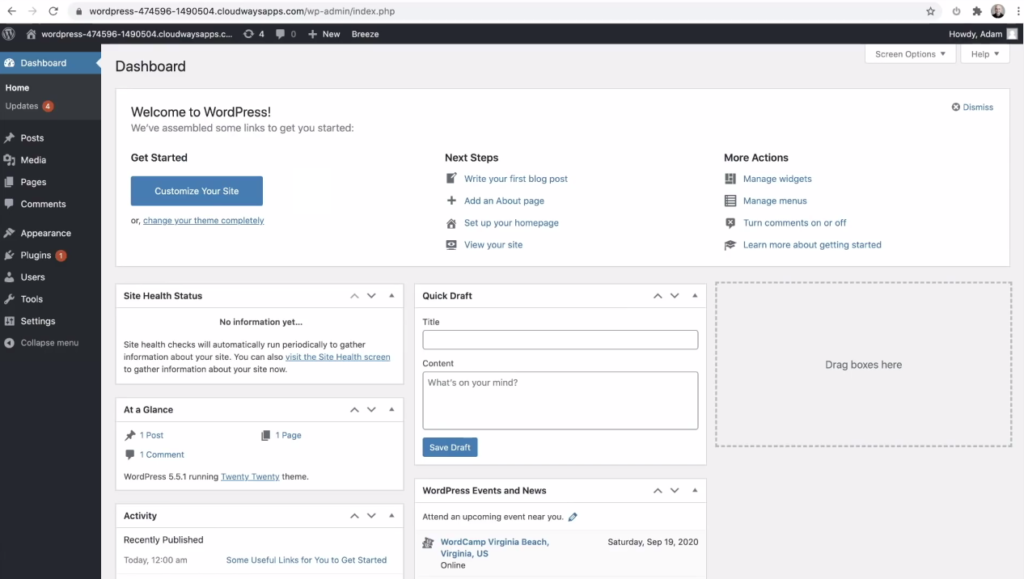Open Write your first blog post link

516,179
